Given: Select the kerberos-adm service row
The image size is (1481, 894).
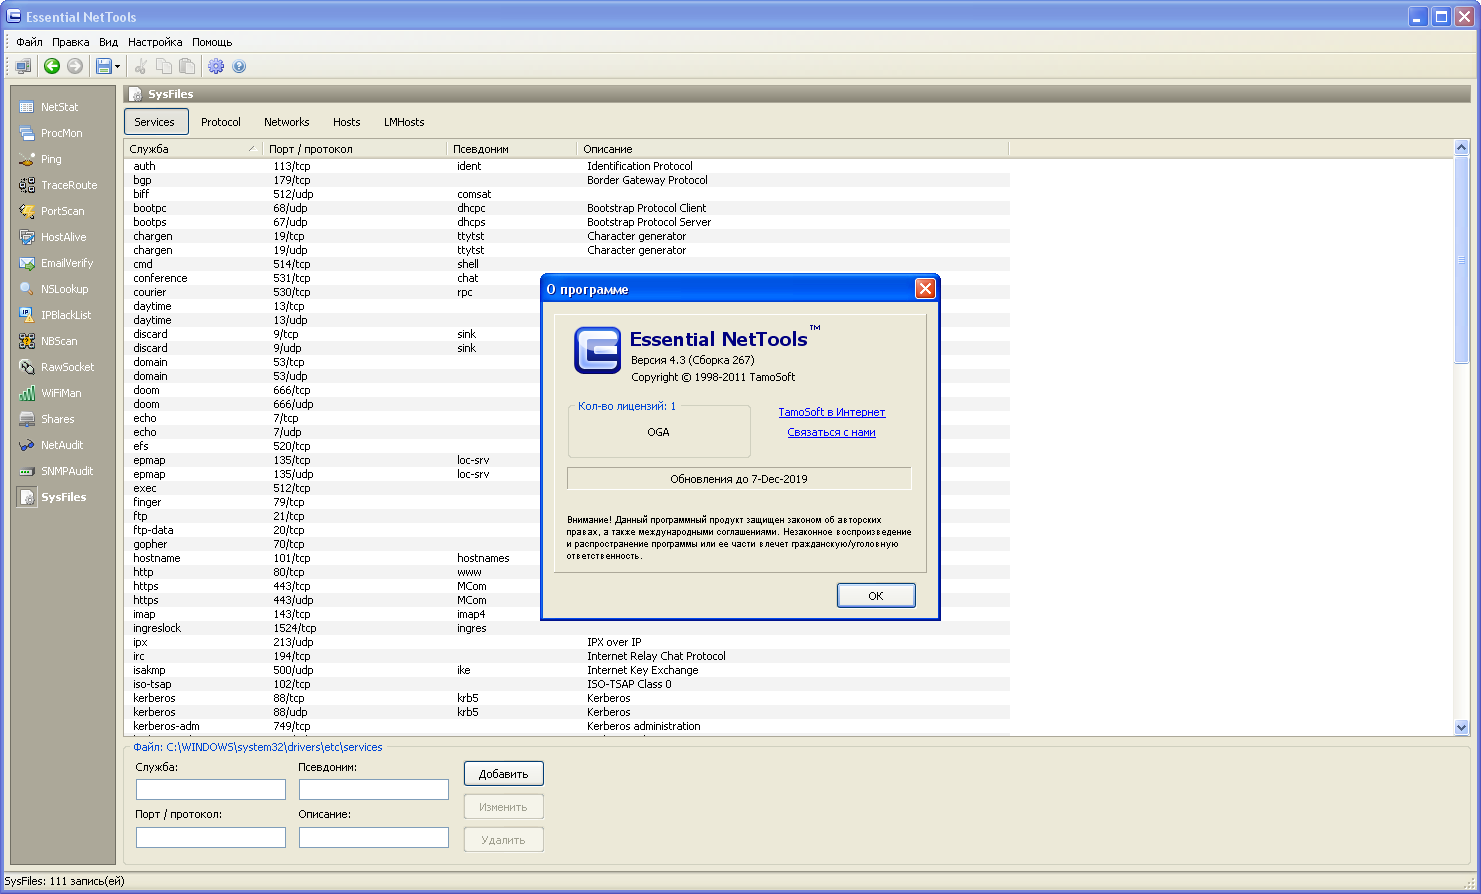Looking at the screenshot, I should point(567,726).
